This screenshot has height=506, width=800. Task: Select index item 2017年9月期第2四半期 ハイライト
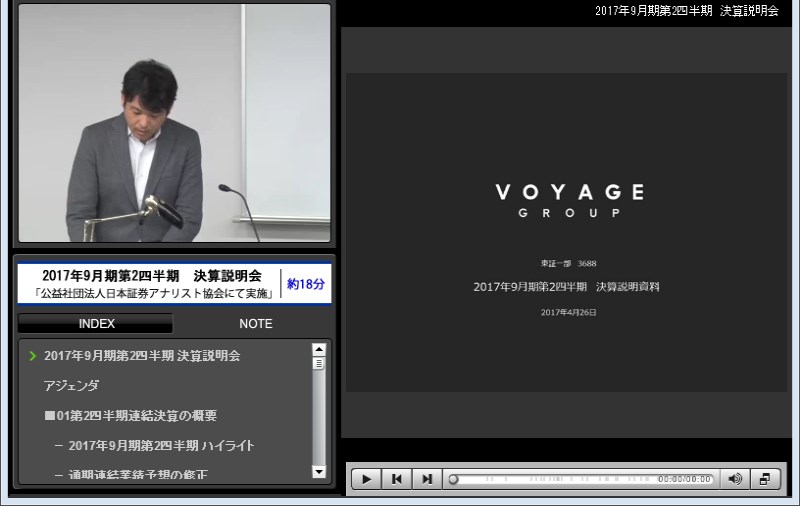click(x=161, y=446)
